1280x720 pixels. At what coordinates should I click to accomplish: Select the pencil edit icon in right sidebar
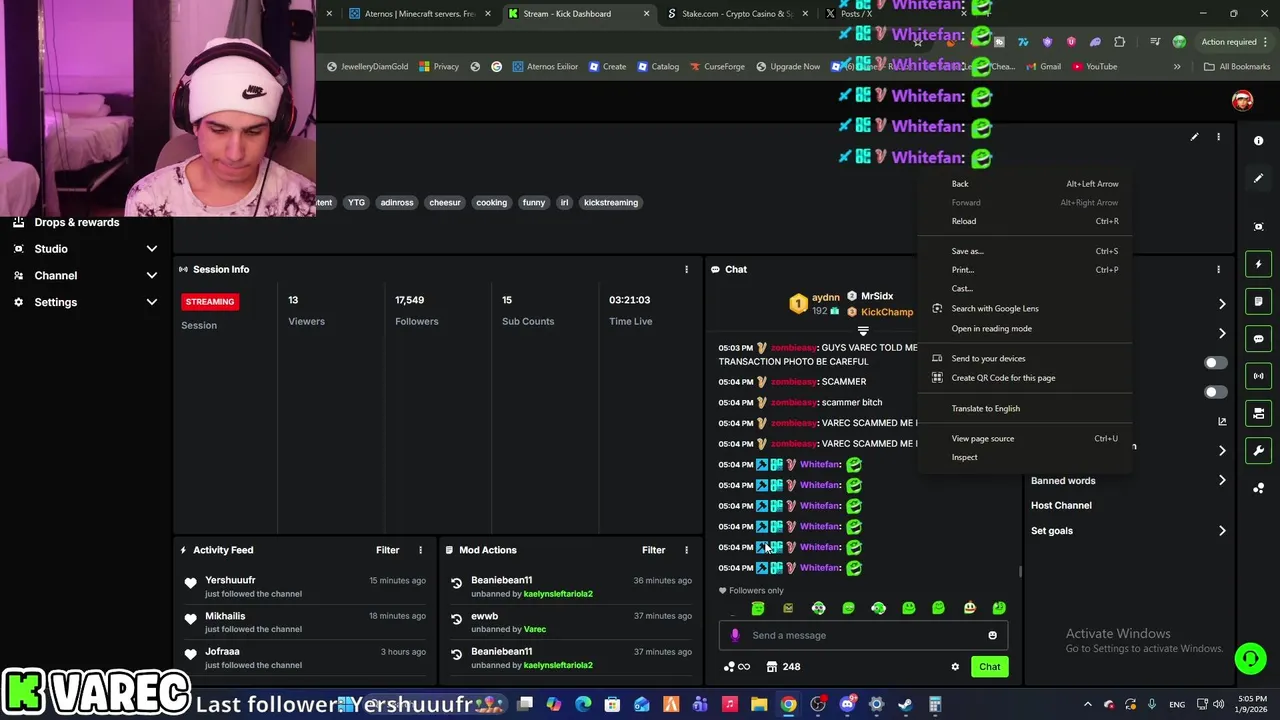(x=1258, y=178)
